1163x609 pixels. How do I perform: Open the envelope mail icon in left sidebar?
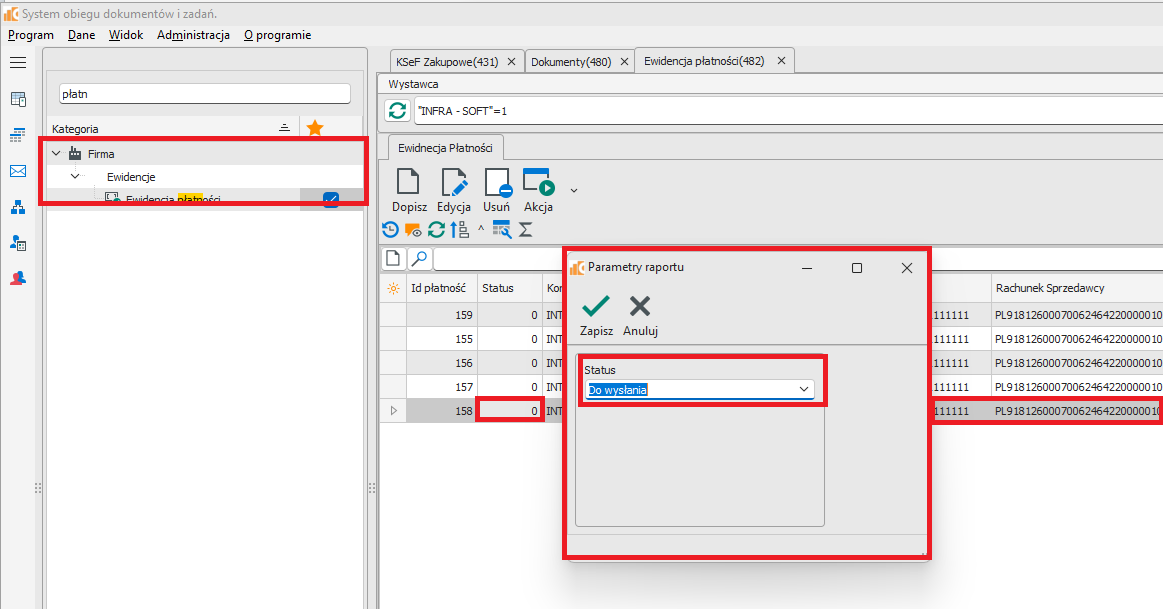point(18,171)
